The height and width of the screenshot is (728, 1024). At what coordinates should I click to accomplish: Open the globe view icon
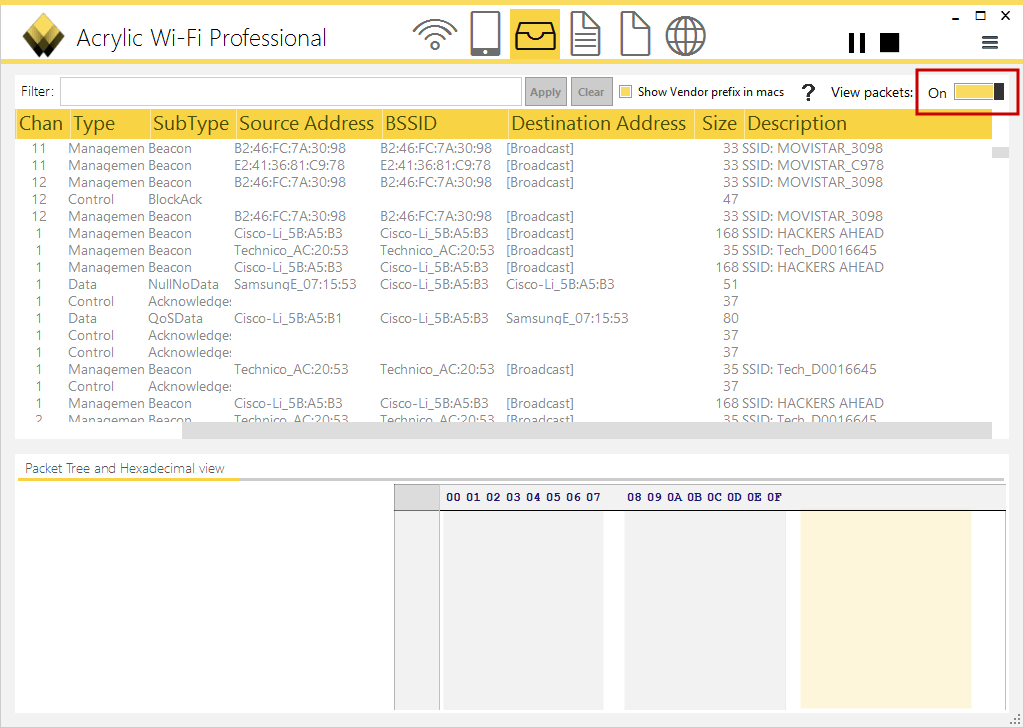click(x=685, y=35)
